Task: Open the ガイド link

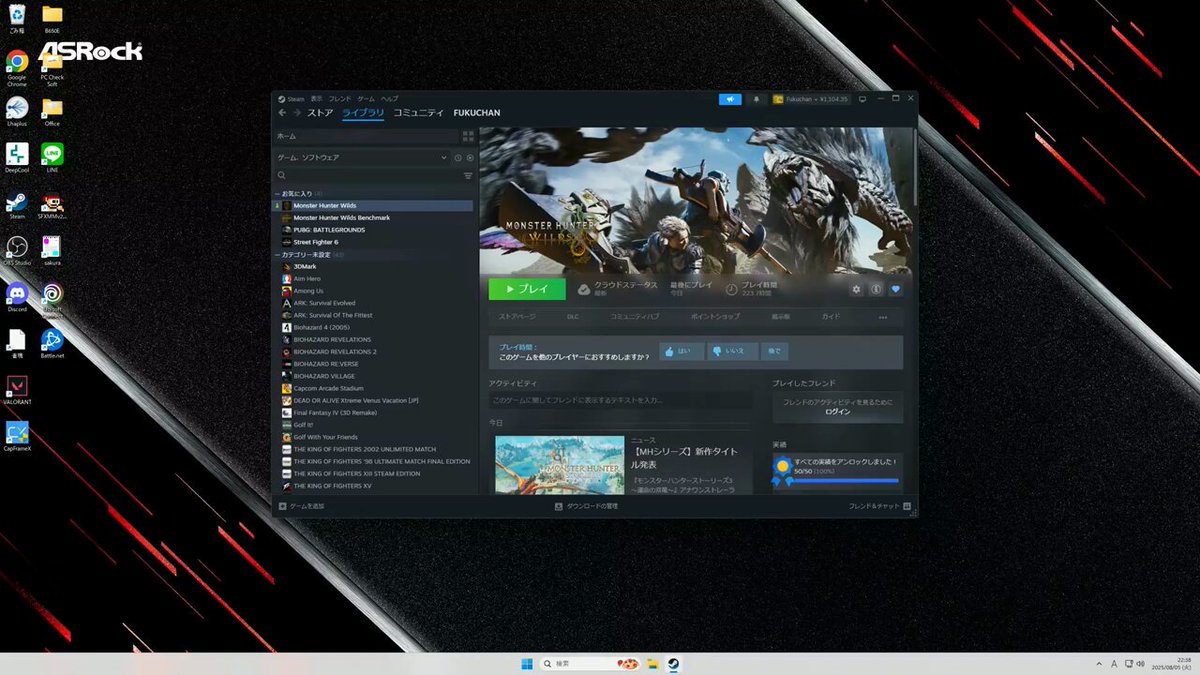Action: pos(831,317)
